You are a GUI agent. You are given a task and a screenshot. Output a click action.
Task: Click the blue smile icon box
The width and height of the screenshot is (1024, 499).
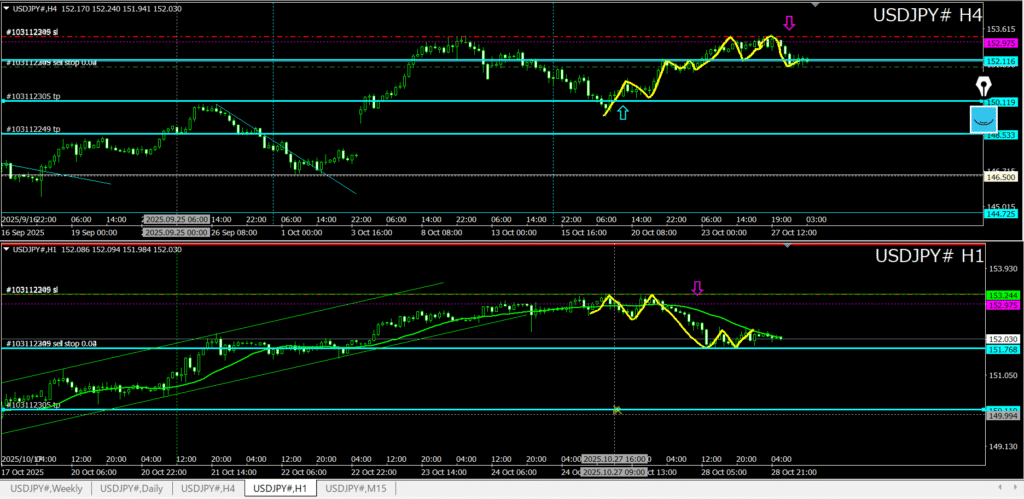click(984, 120)
